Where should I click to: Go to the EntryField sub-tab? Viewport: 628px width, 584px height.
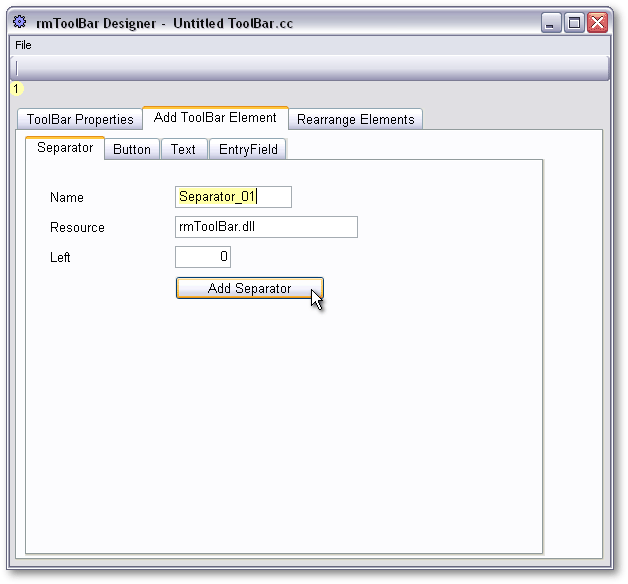[248, 149]
